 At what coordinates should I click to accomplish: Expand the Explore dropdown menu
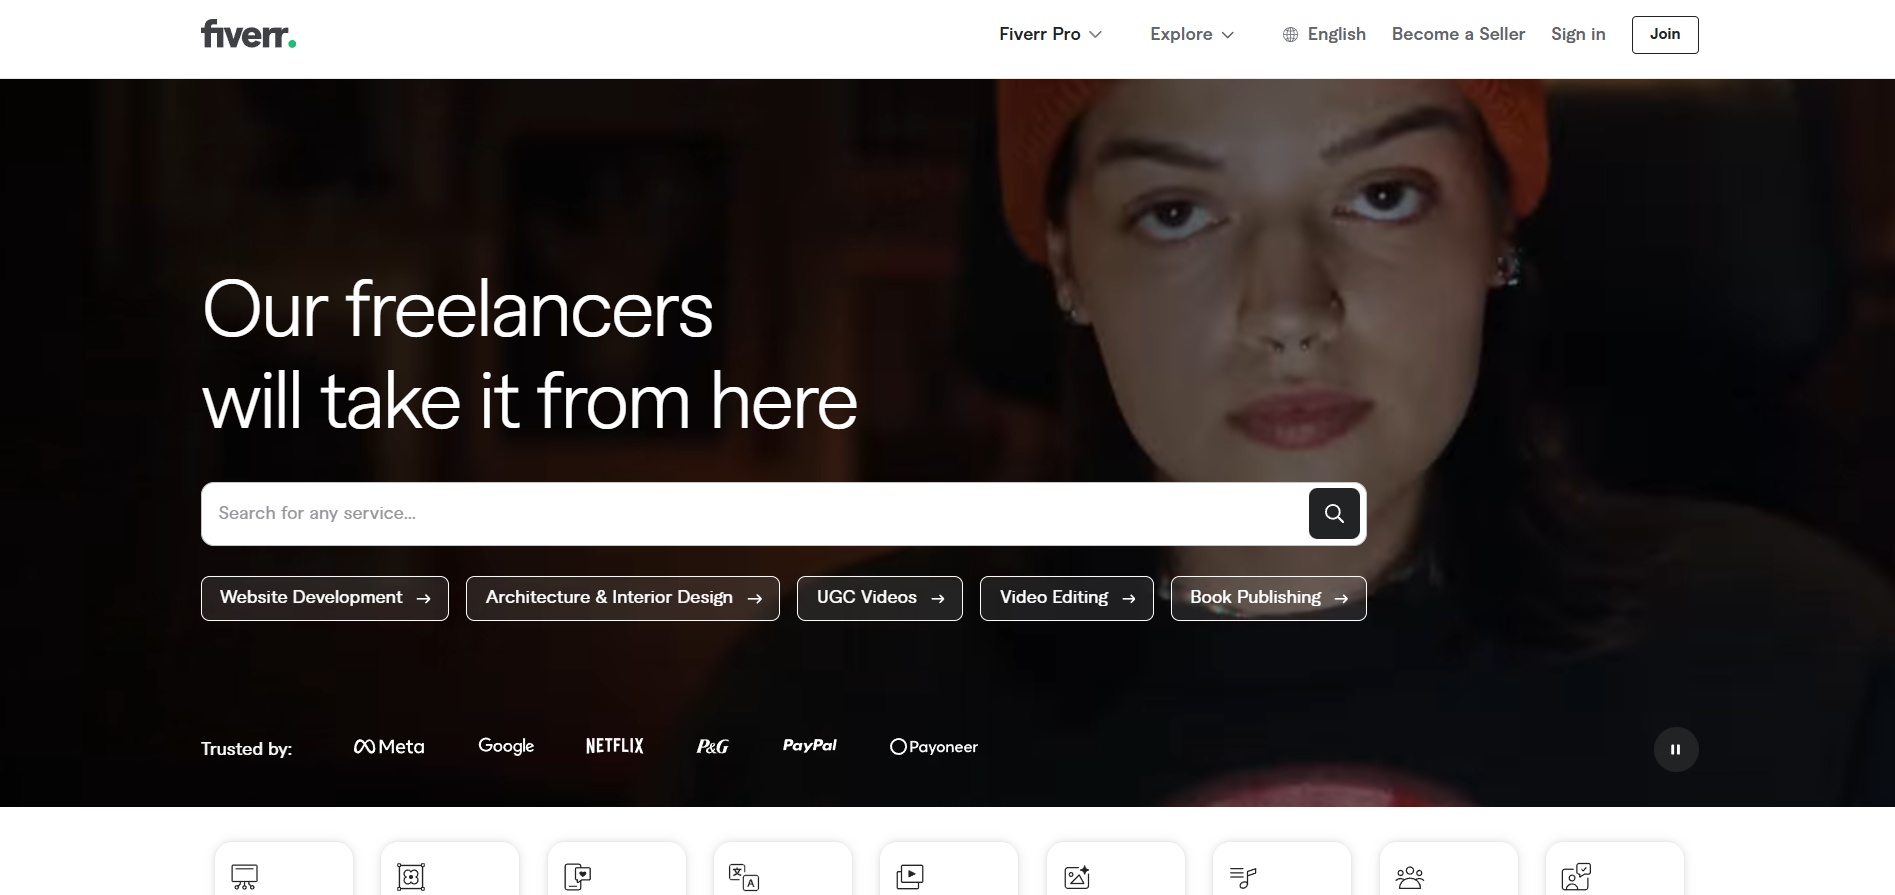[x=1191, y=34]
